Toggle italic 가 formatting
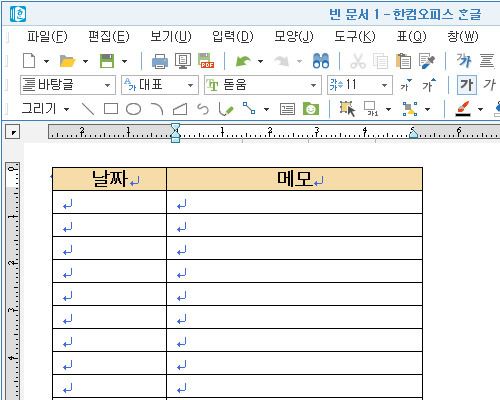Viewport: 500px width, 400px height. click(489, 85)
